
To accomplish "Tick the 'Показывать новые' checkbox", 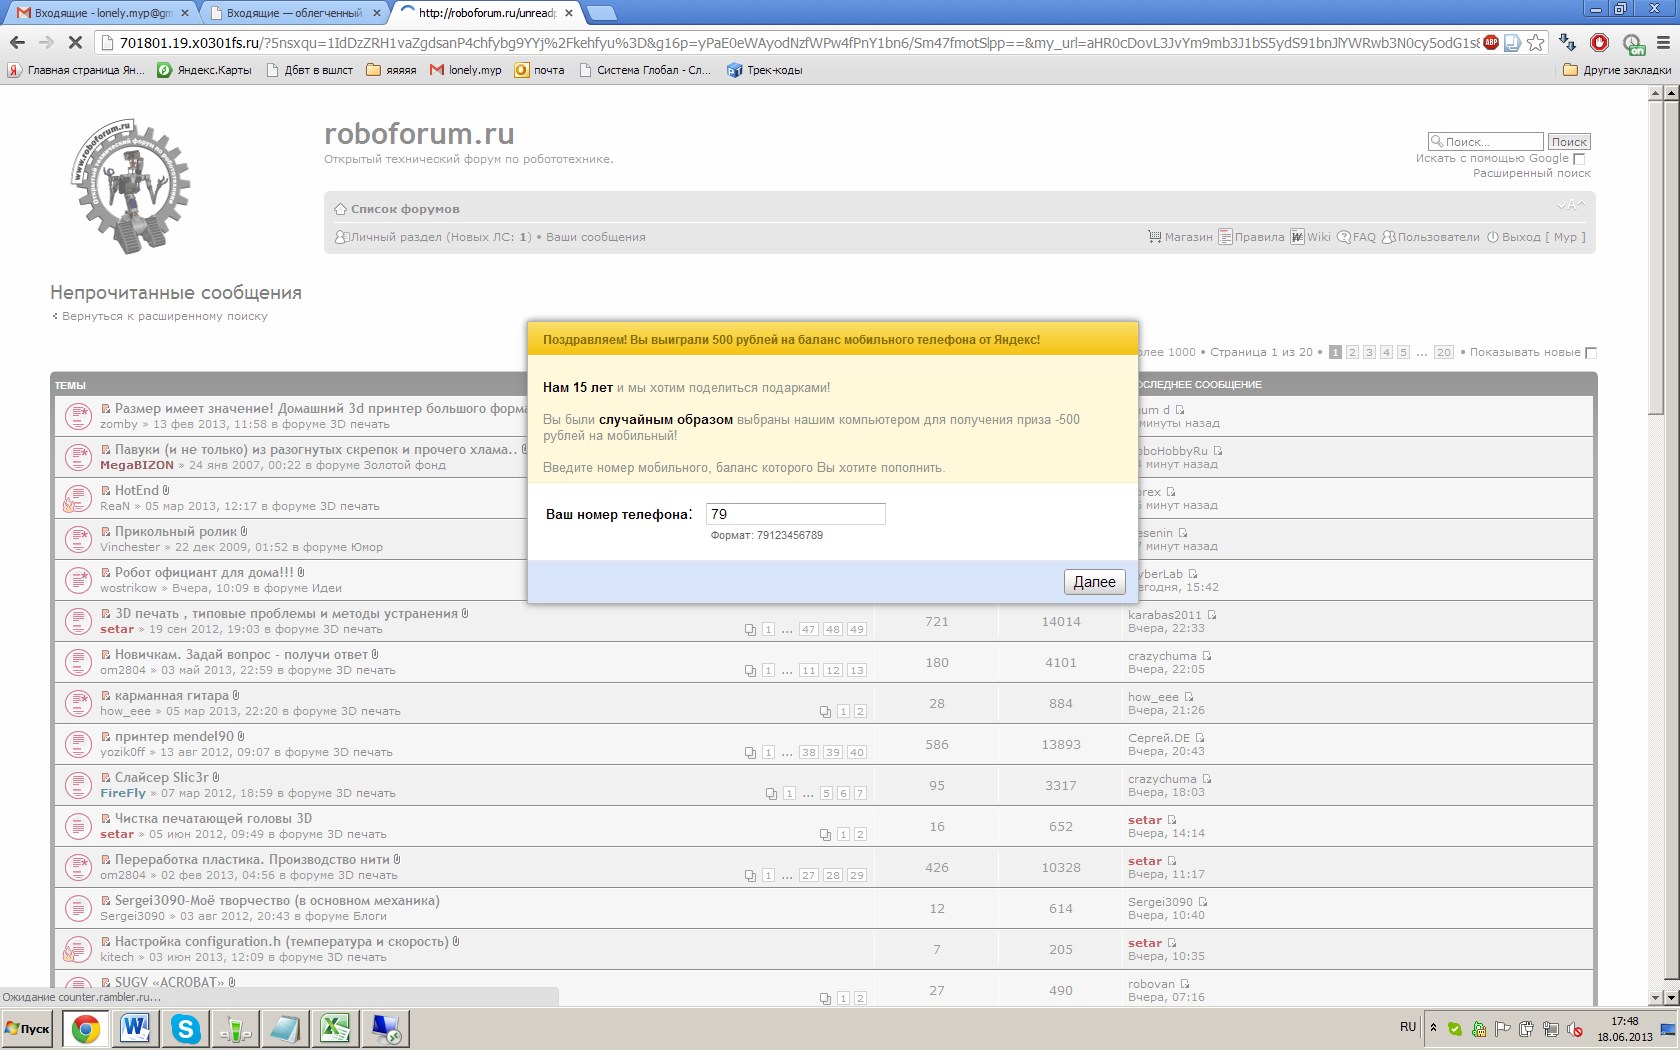I will [1591, 353].
